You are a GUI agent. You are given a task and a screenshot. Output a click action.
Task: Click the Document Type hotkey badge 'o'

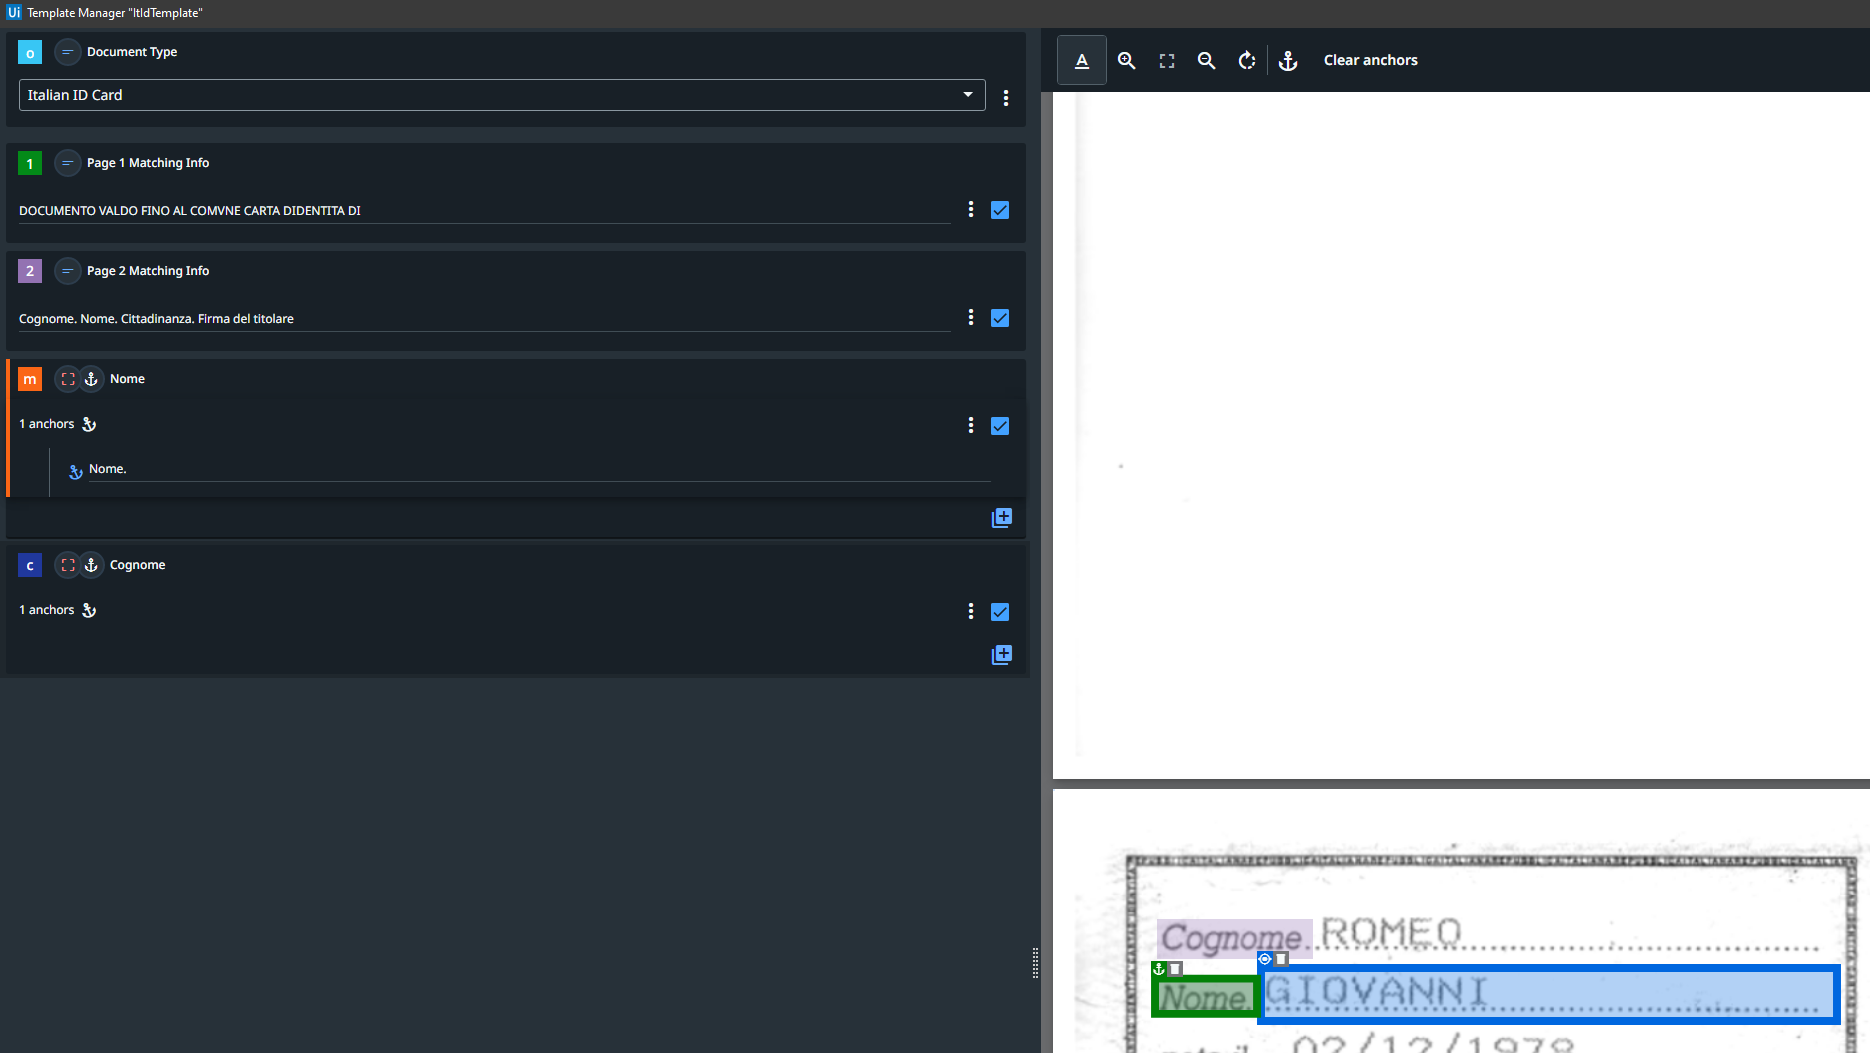tap(30, 53)
